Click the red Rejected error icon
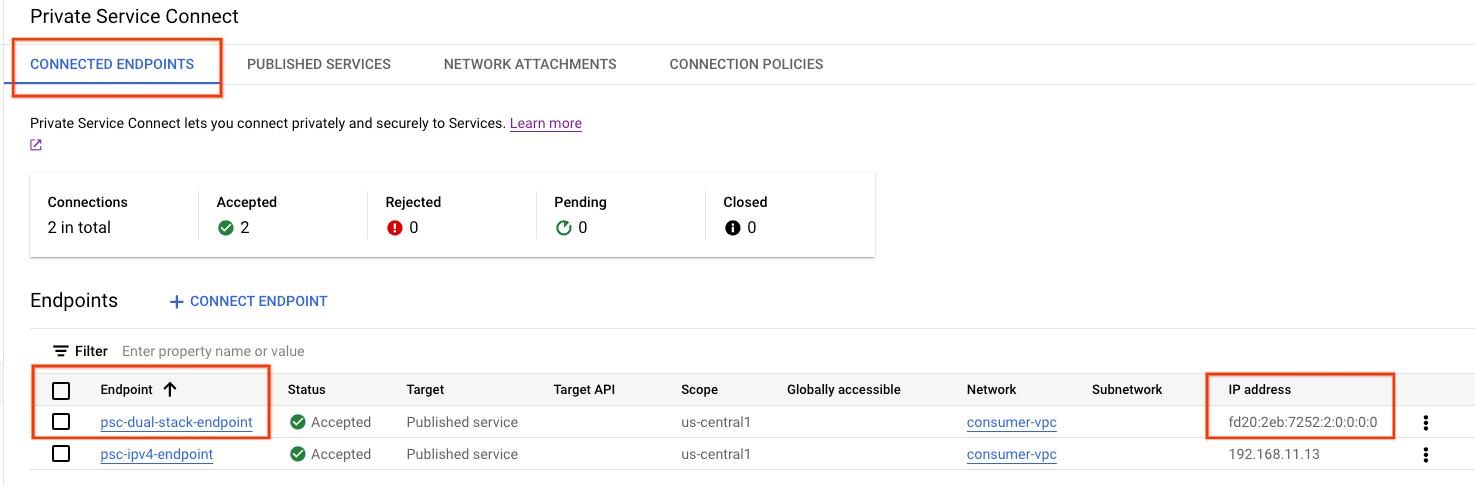The width and height of the screenshot is (1475, 486). [395, 228]
